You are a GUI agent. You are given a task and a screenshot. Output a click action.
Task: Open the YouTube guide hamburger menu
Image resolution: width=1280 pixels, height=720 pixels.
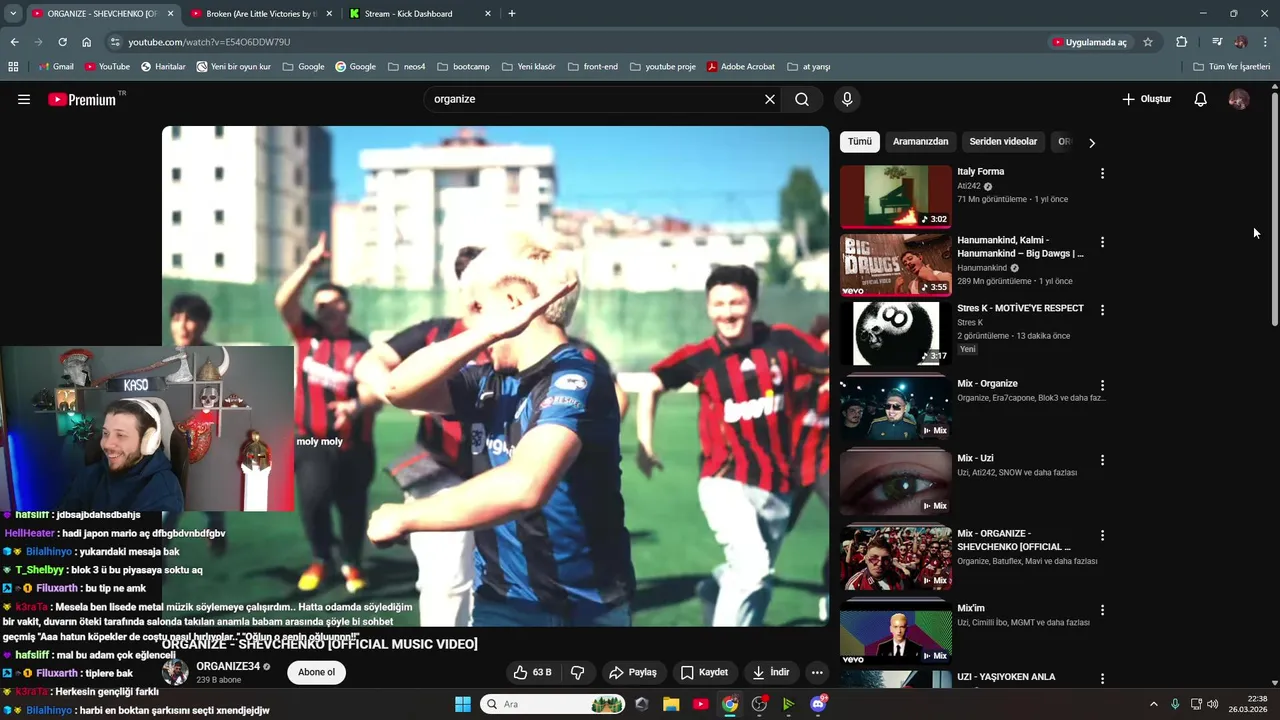coord(24,99)
